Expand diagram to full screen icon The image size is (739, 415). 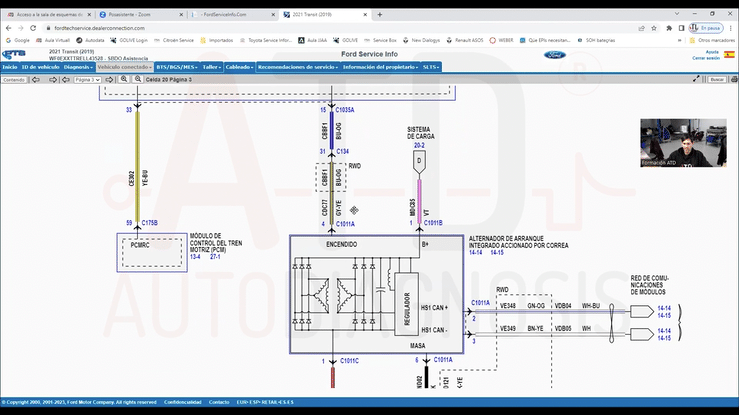pos(696,79)
